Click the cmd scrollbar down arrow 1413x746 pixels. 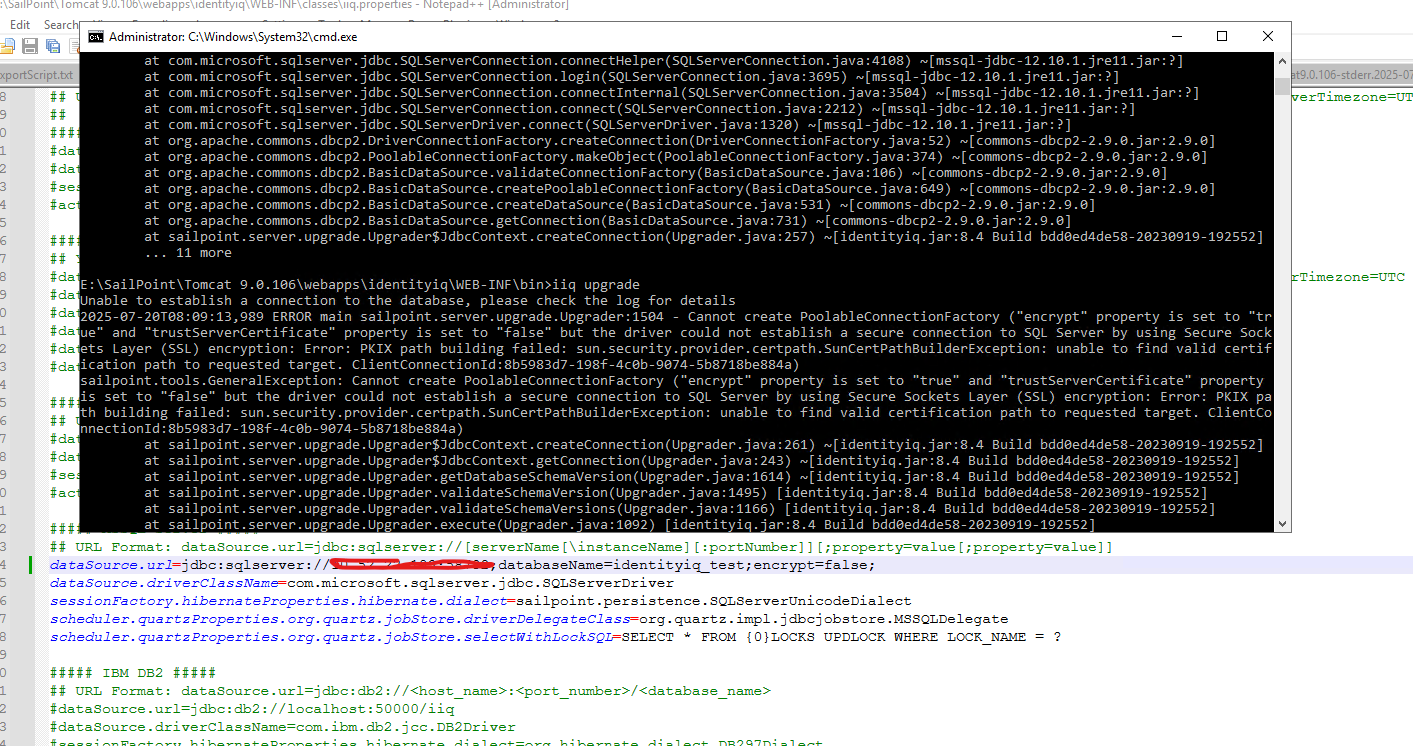point(1282,523)
